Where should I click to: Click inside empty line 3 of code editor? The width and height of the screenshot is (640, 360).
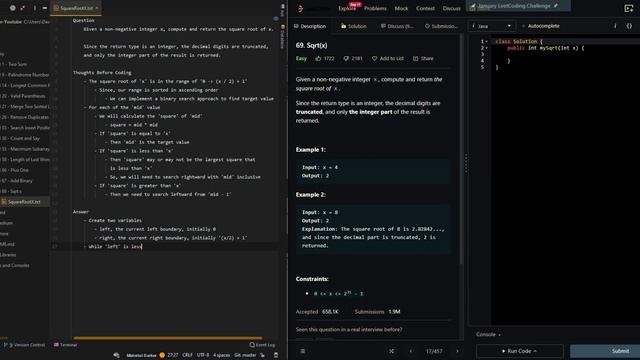pos(565,54)
